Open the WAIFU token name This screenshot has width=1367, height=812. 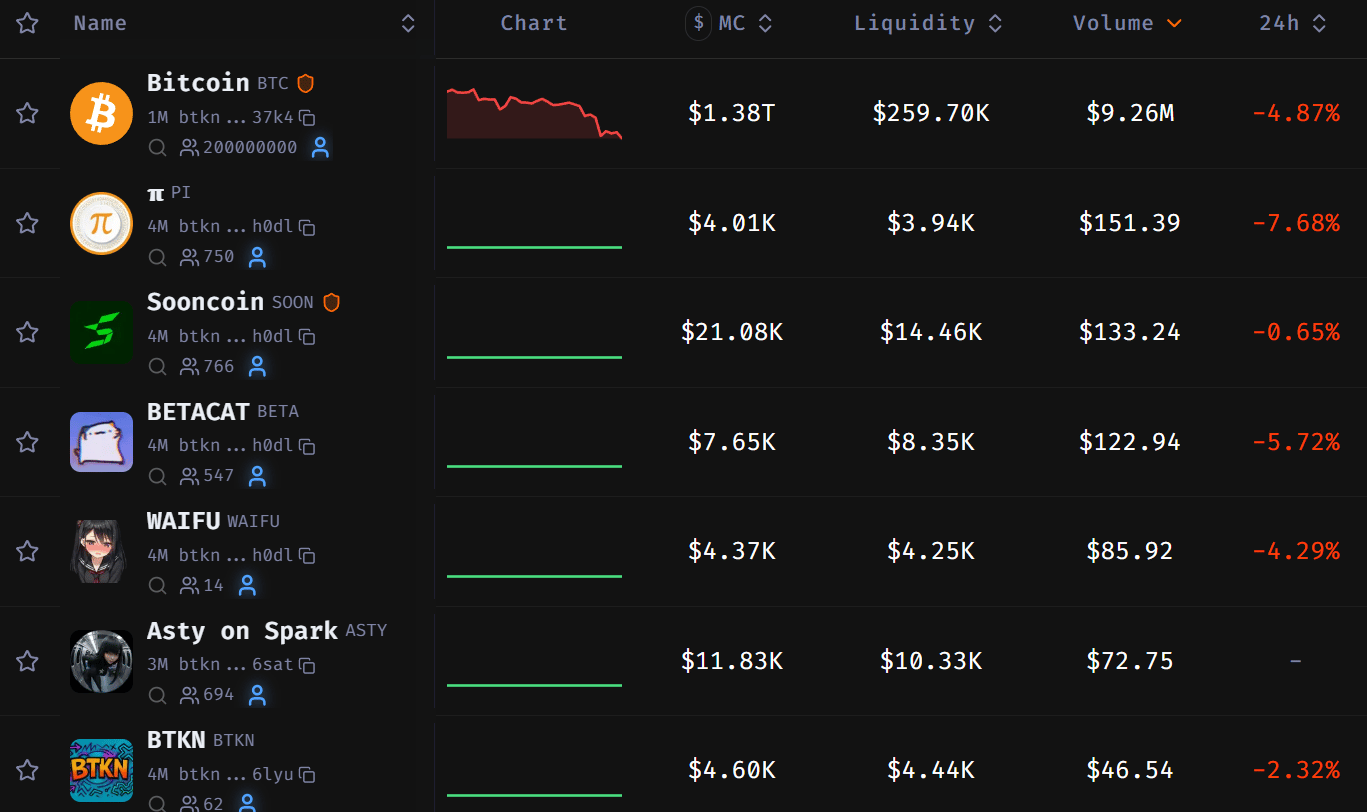pos(183,520)
